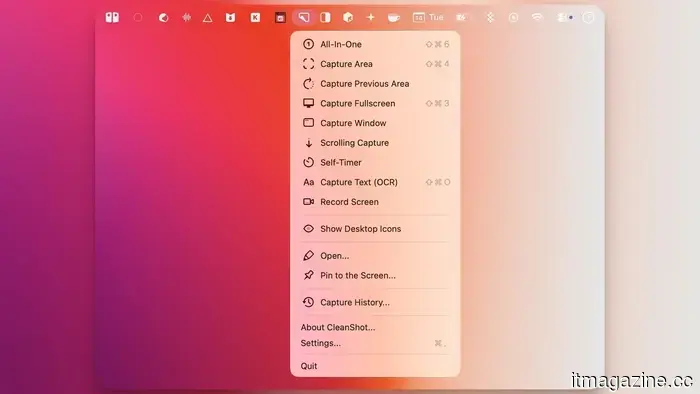Choose Open... in the menu
Viewport: 700px width, 394px height.
click(375, 256)
